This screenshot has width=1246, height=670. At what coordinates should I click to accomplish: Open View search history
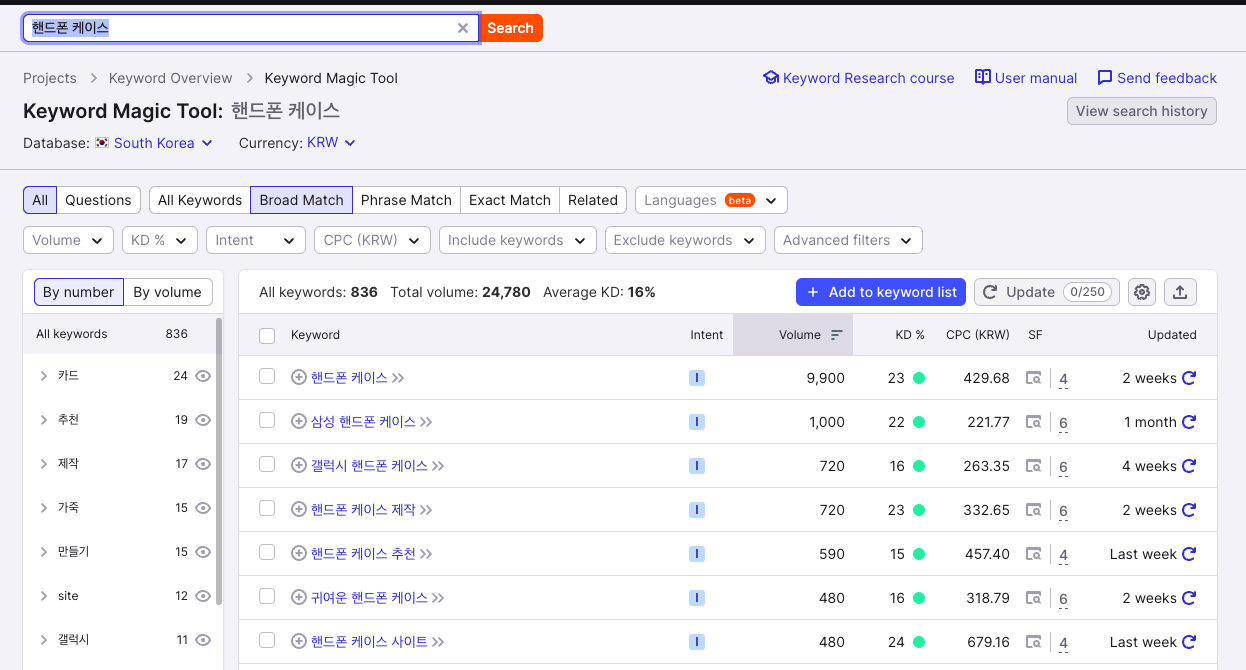(x=1142, y=111)
